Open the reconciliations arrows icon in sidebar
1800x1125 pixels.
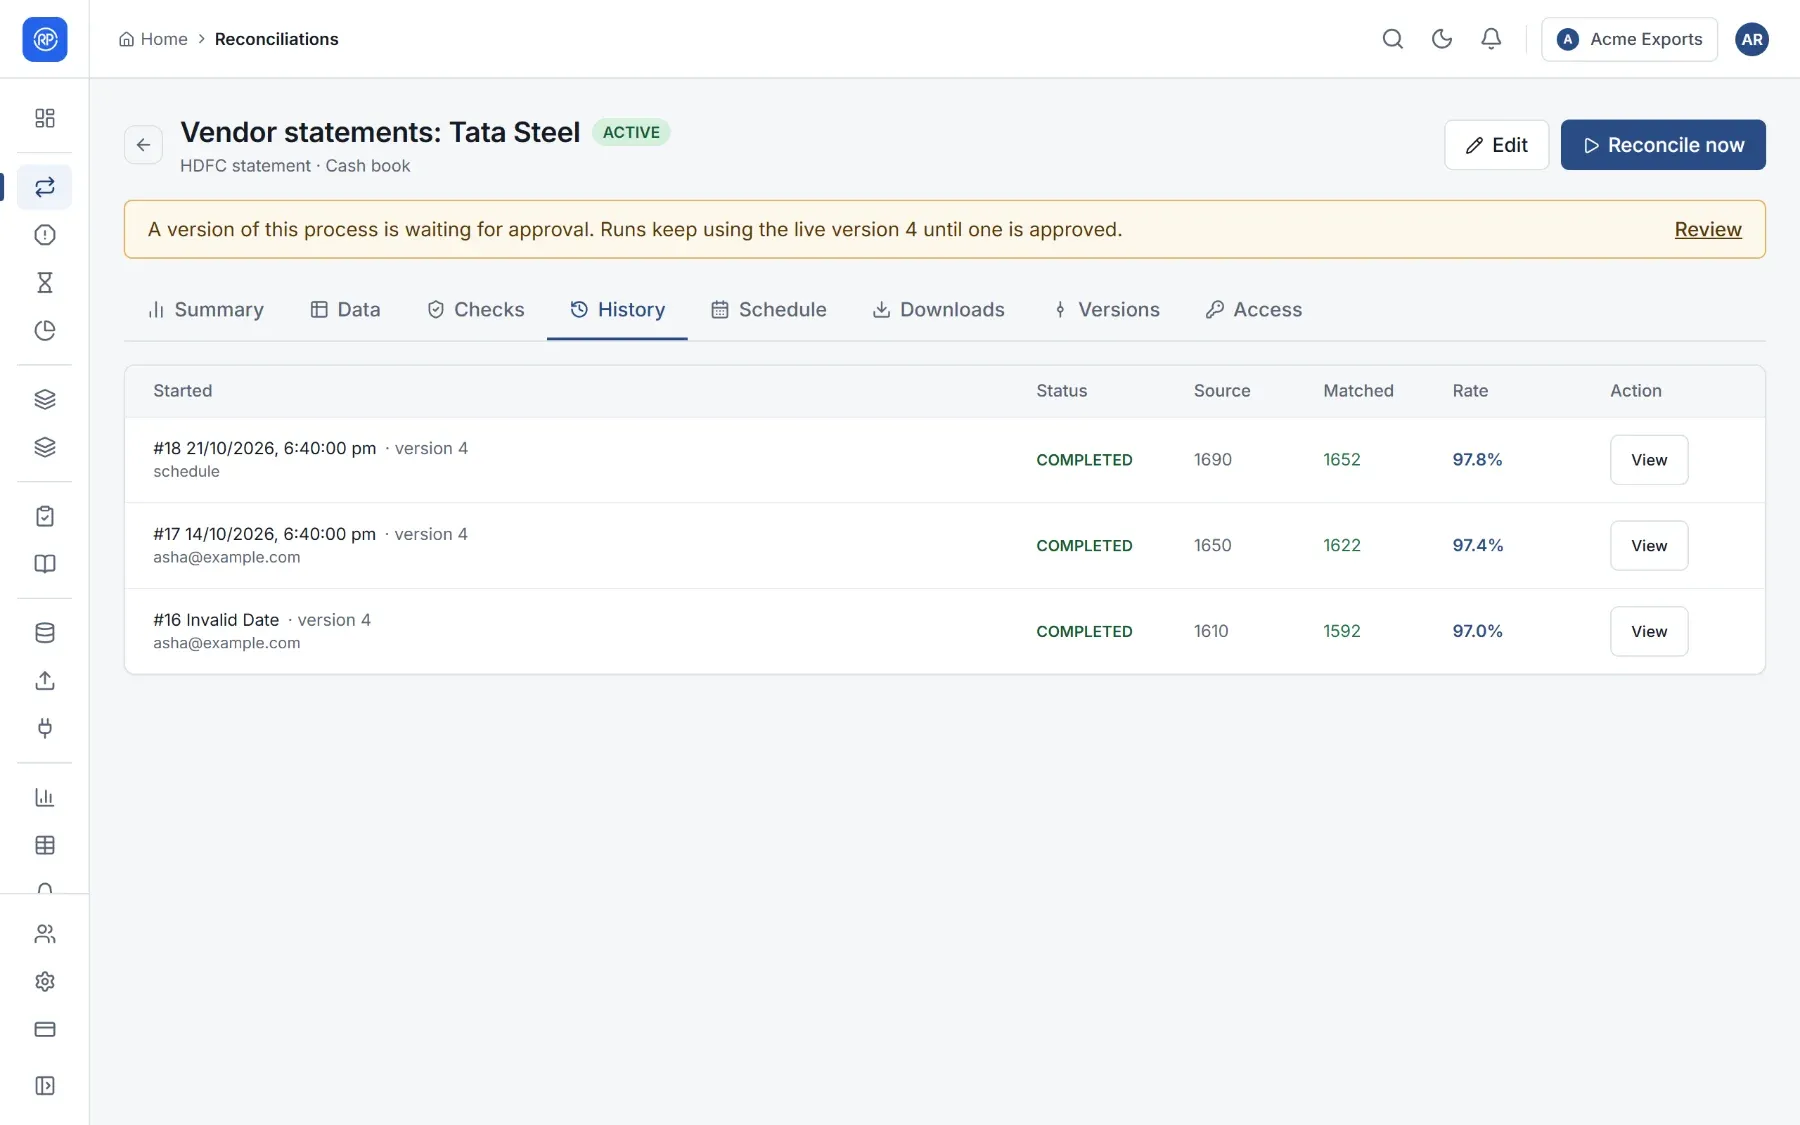tap(45, 187)
